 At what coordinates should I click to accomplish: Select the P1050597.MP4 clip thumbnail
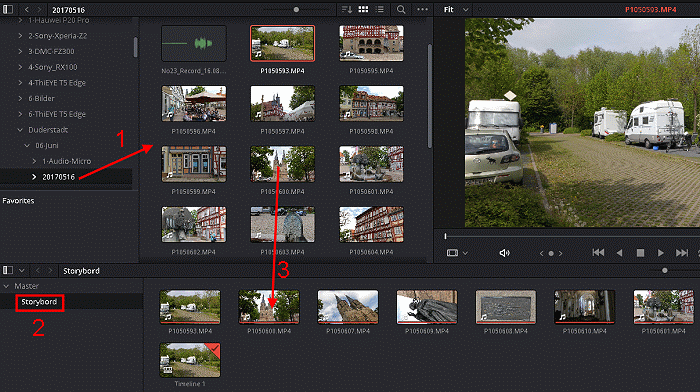click(x=283, y=104)
